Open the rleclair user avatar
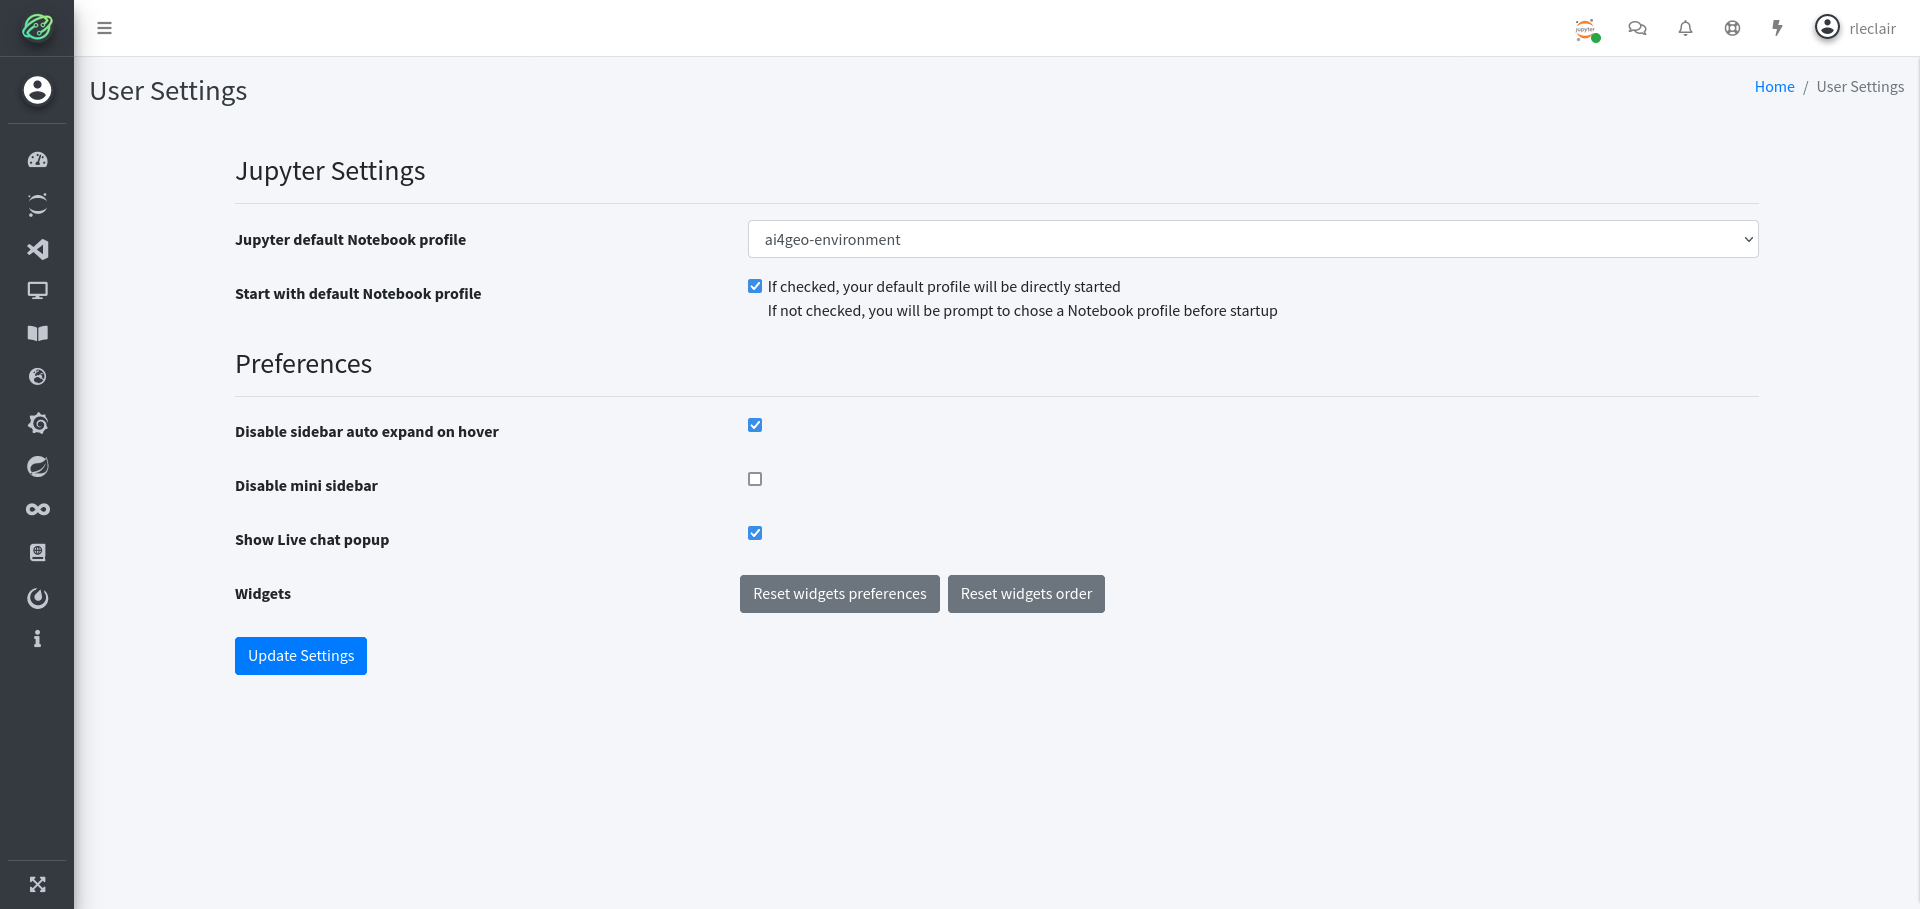 click(1827, 27)
